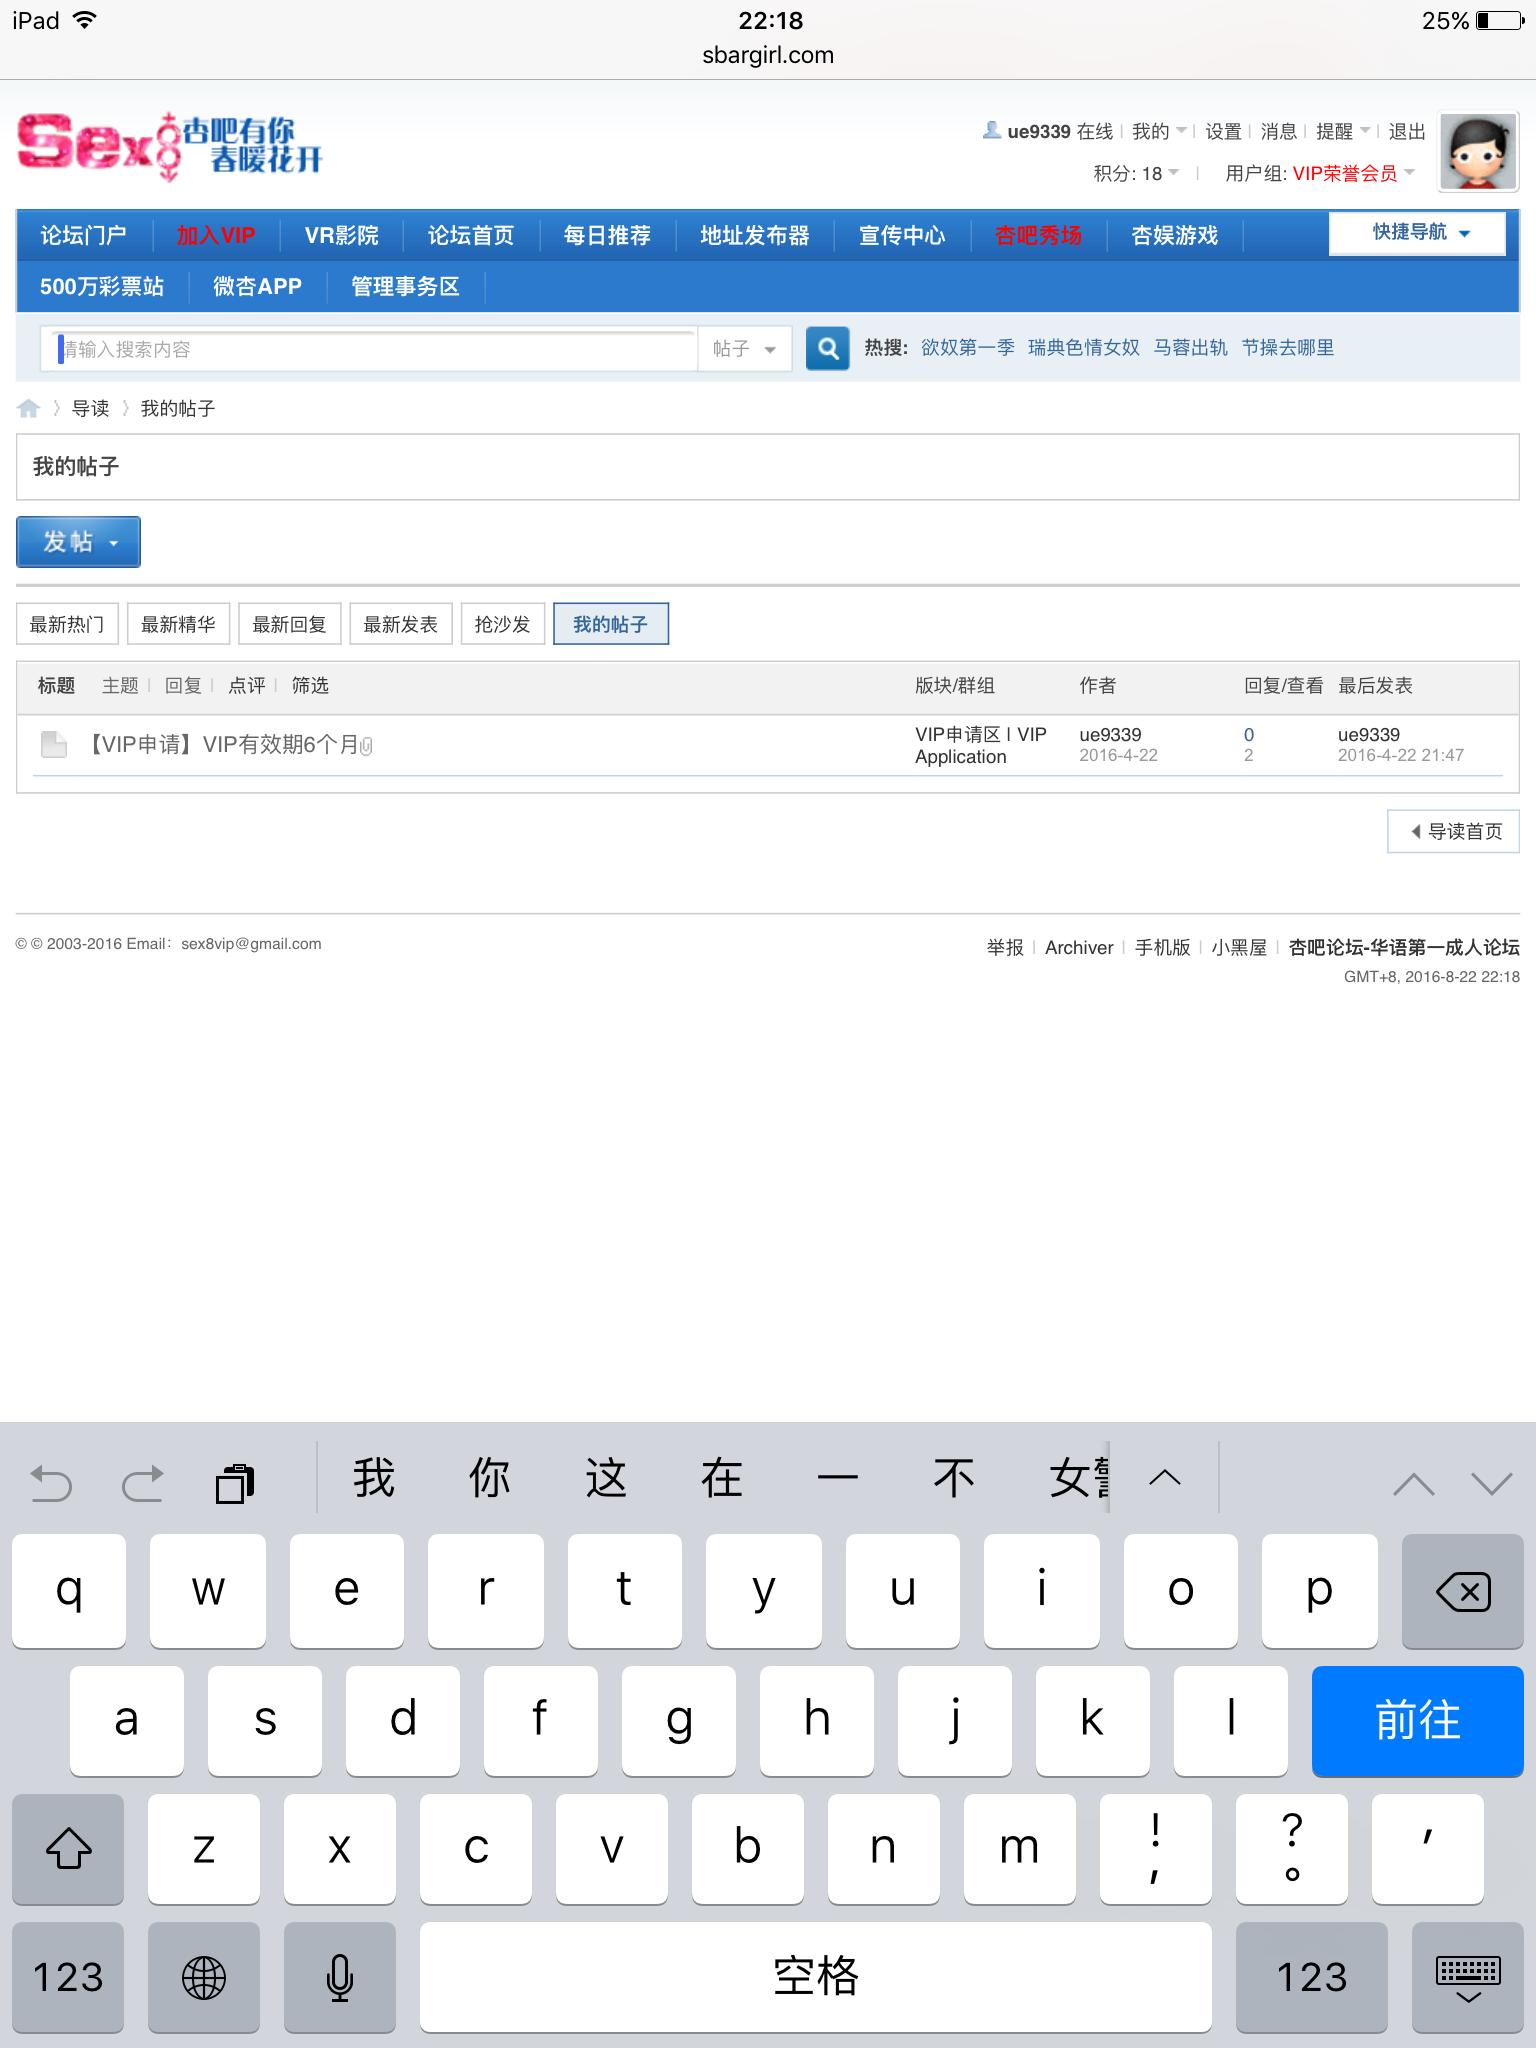This screenshot has height=2048, width=1536.
Task: Open 设置 settings link
Action: pyautogui.click(x=1223, y=131)
